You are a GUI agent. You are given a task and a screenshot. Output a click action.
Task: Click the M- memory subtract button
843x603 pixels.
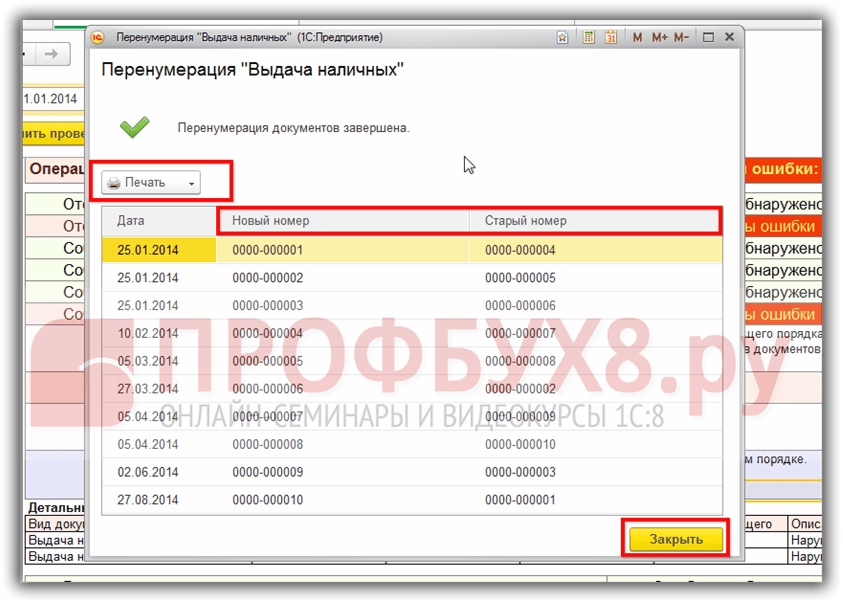coord(681,38)
